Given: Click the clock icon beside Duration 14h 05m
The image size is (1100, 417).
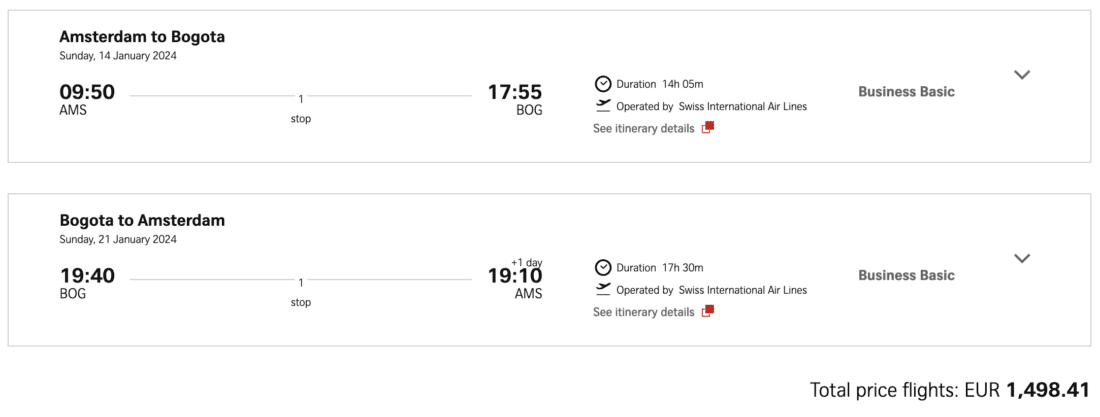Looking at the screenshot, I should pyautogui.click(x=603, y=84).
